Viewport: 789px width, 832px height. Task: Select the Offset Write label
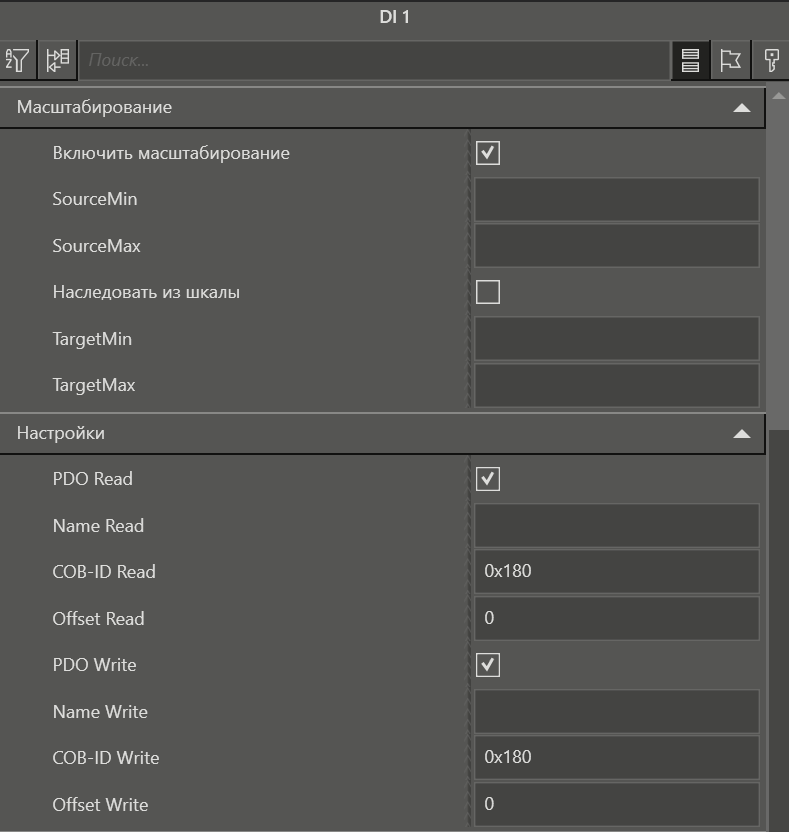click(x=100, y=804)
